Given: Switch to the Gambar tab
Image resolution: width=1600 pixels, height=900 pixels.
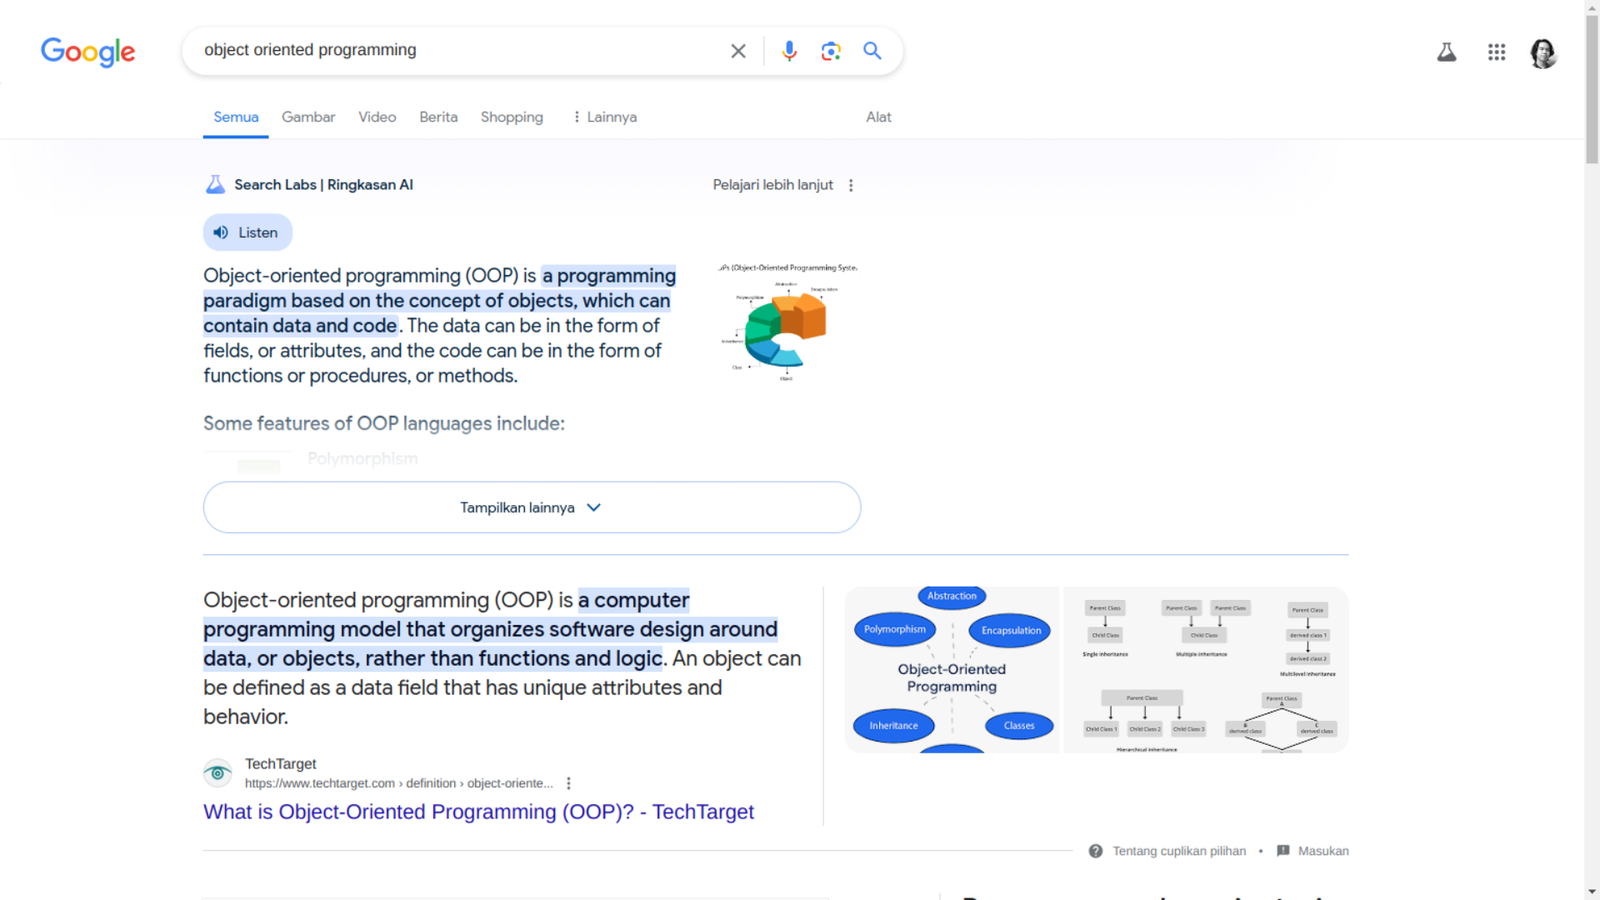Looking at the screenshot, I should pyautogui.click(x=308, y=117).
